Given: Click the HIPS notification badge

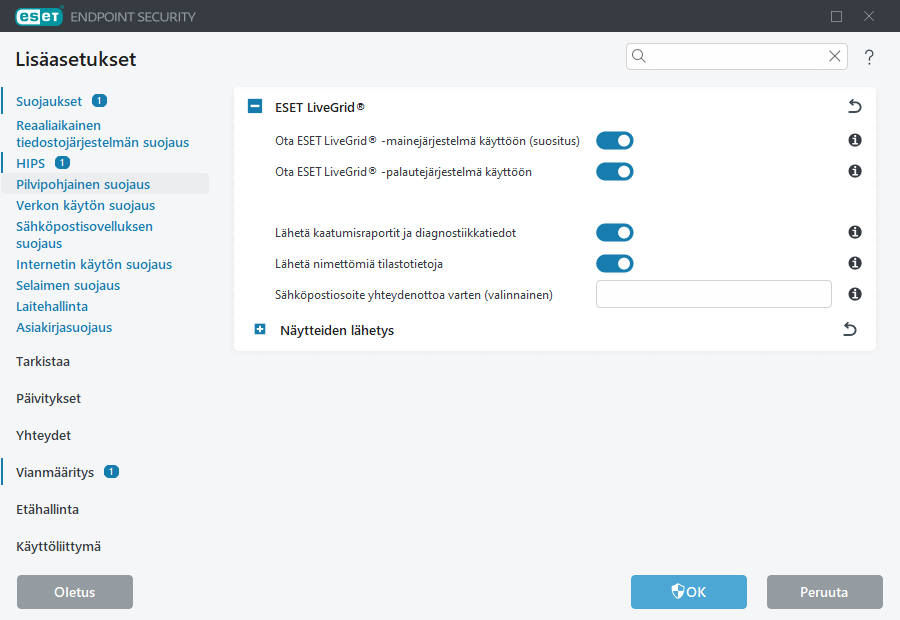Looking at the screenshot, I should pos(62,163).
